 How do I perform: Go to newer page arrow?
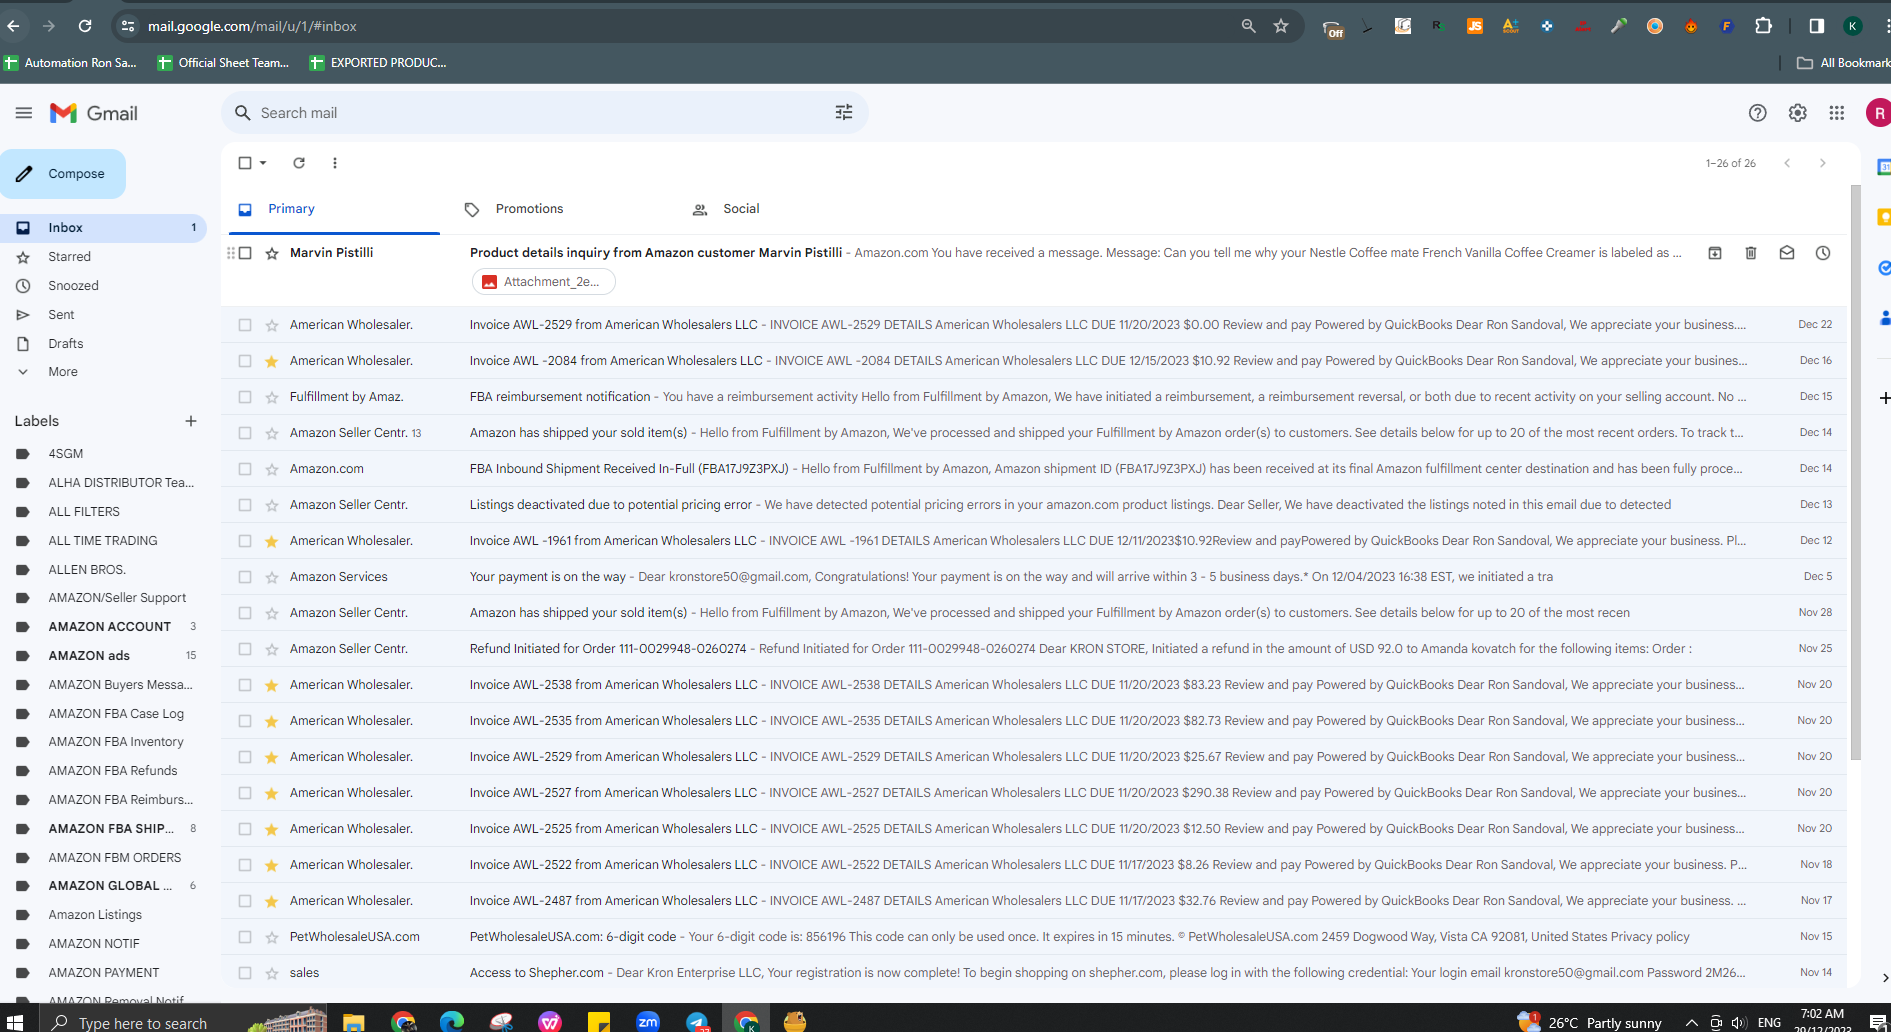(x=1787, y=163)
